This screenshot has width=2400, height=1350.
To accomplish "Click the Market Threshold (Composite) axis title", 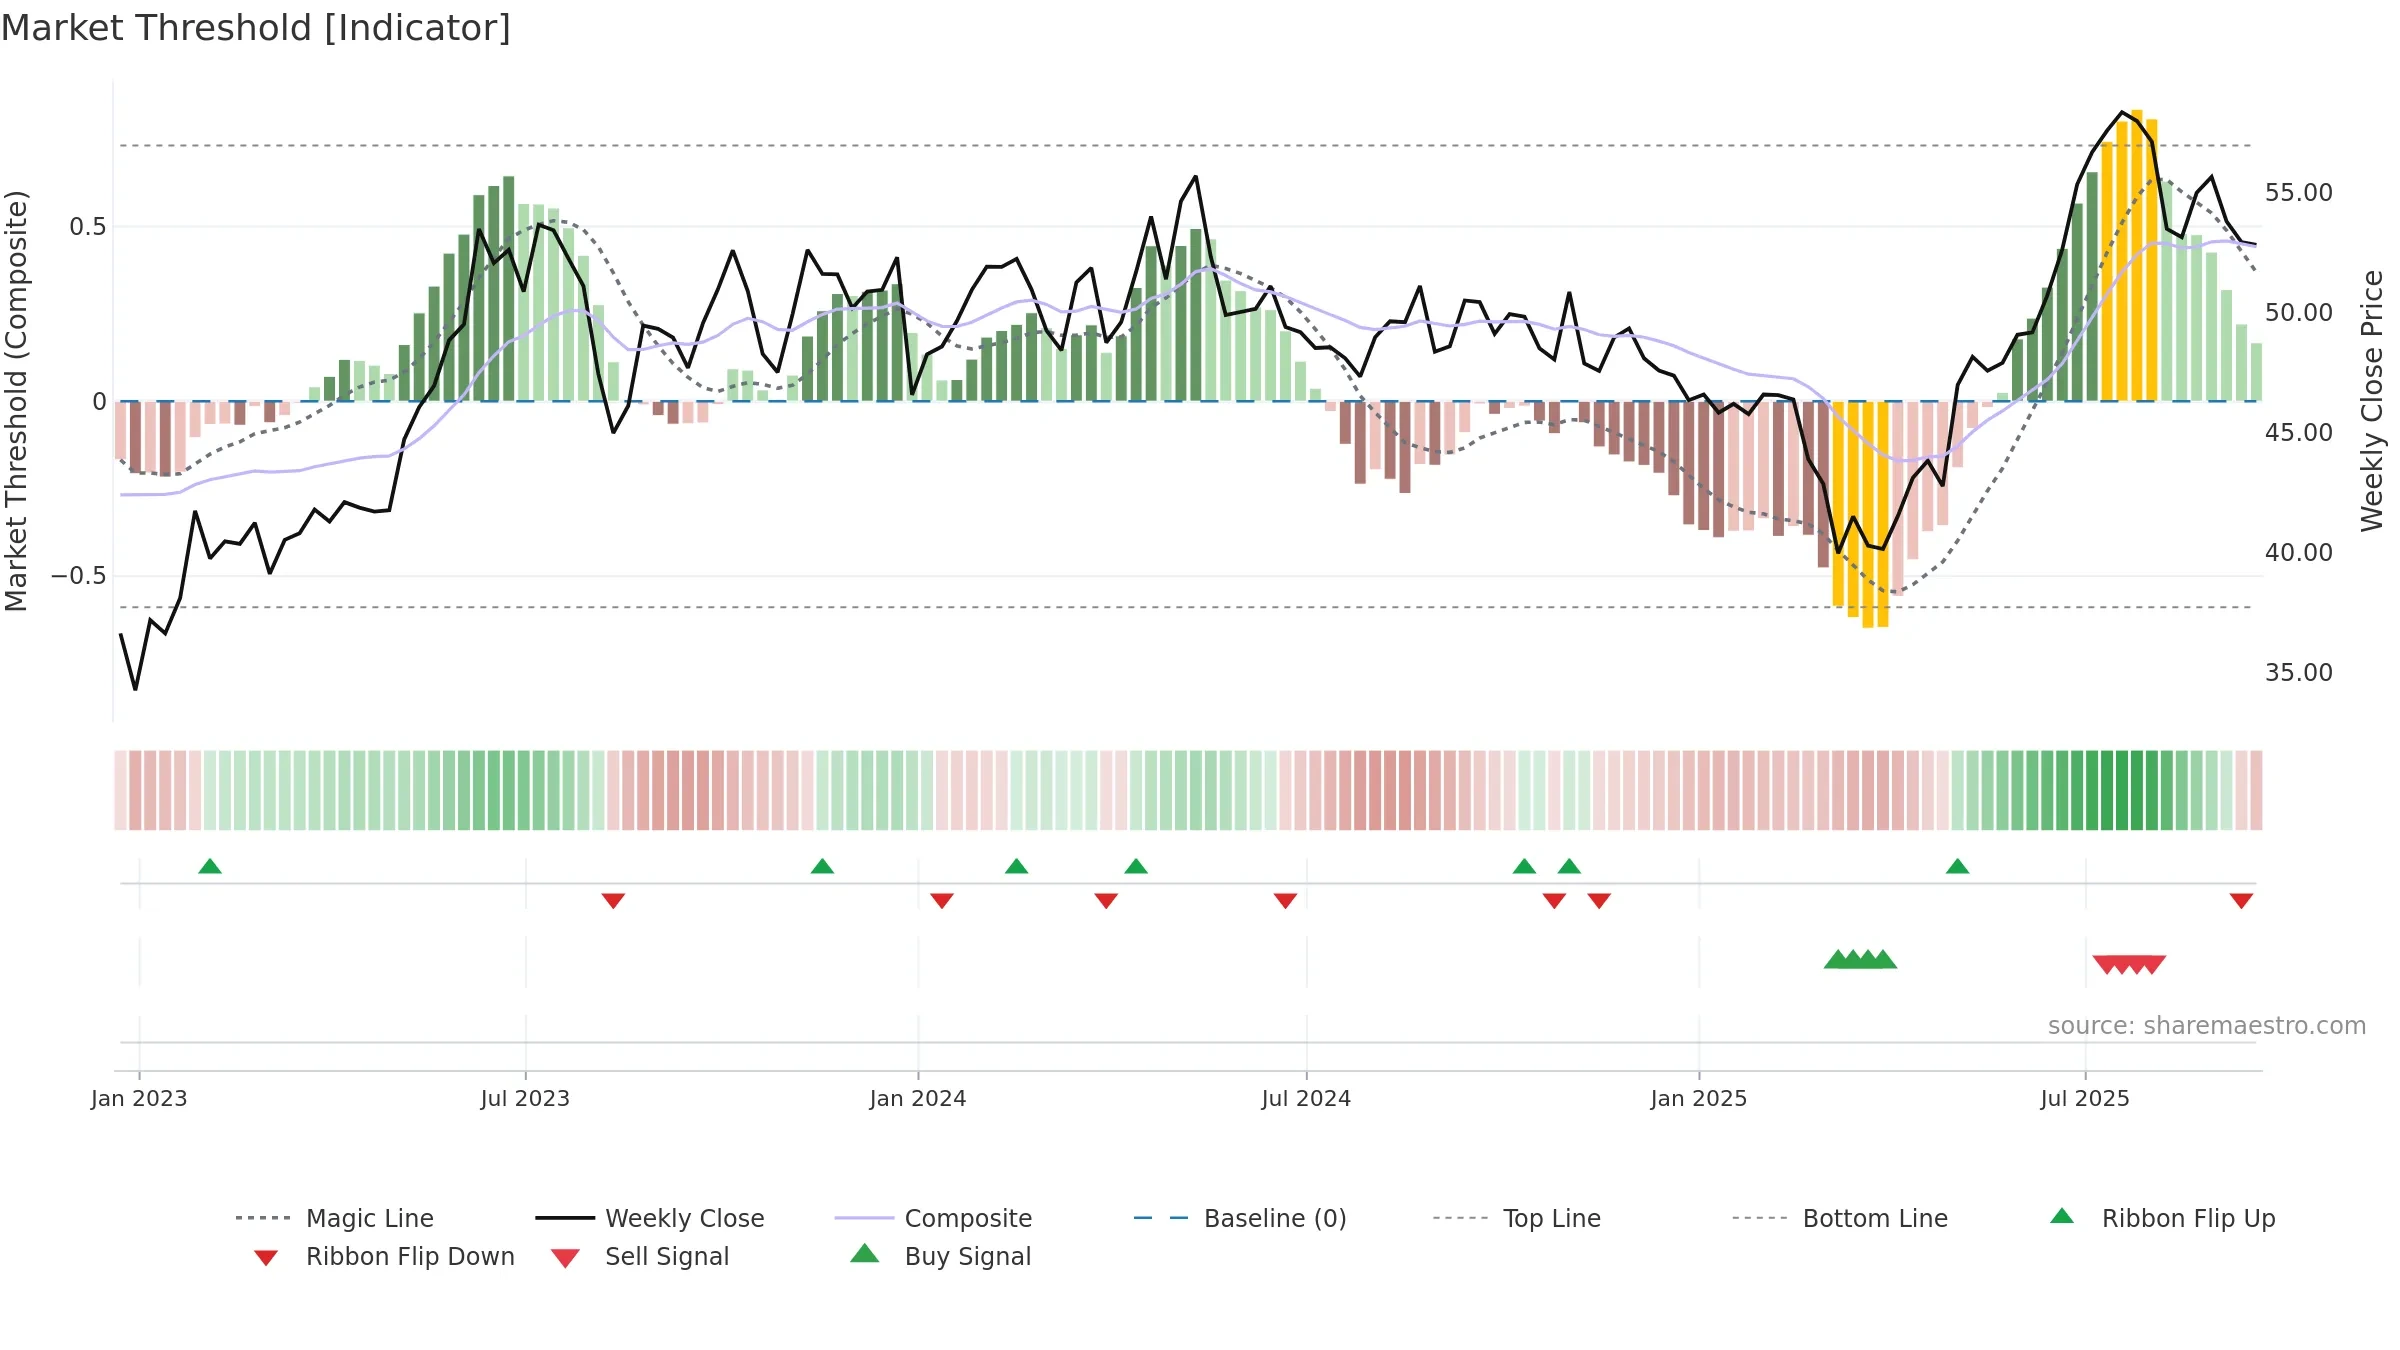I will click(16, 401).
